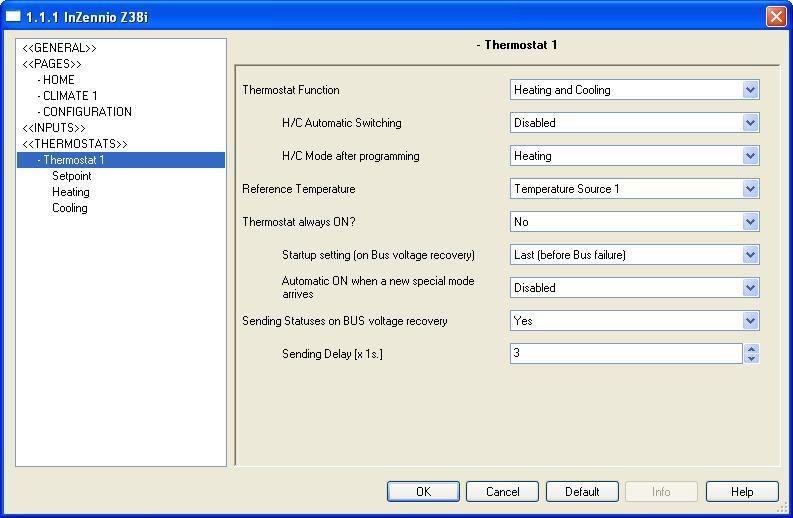The image size is (793, 518).
Task: Click the Thermostat Function label
Action: tap(291, 90)
